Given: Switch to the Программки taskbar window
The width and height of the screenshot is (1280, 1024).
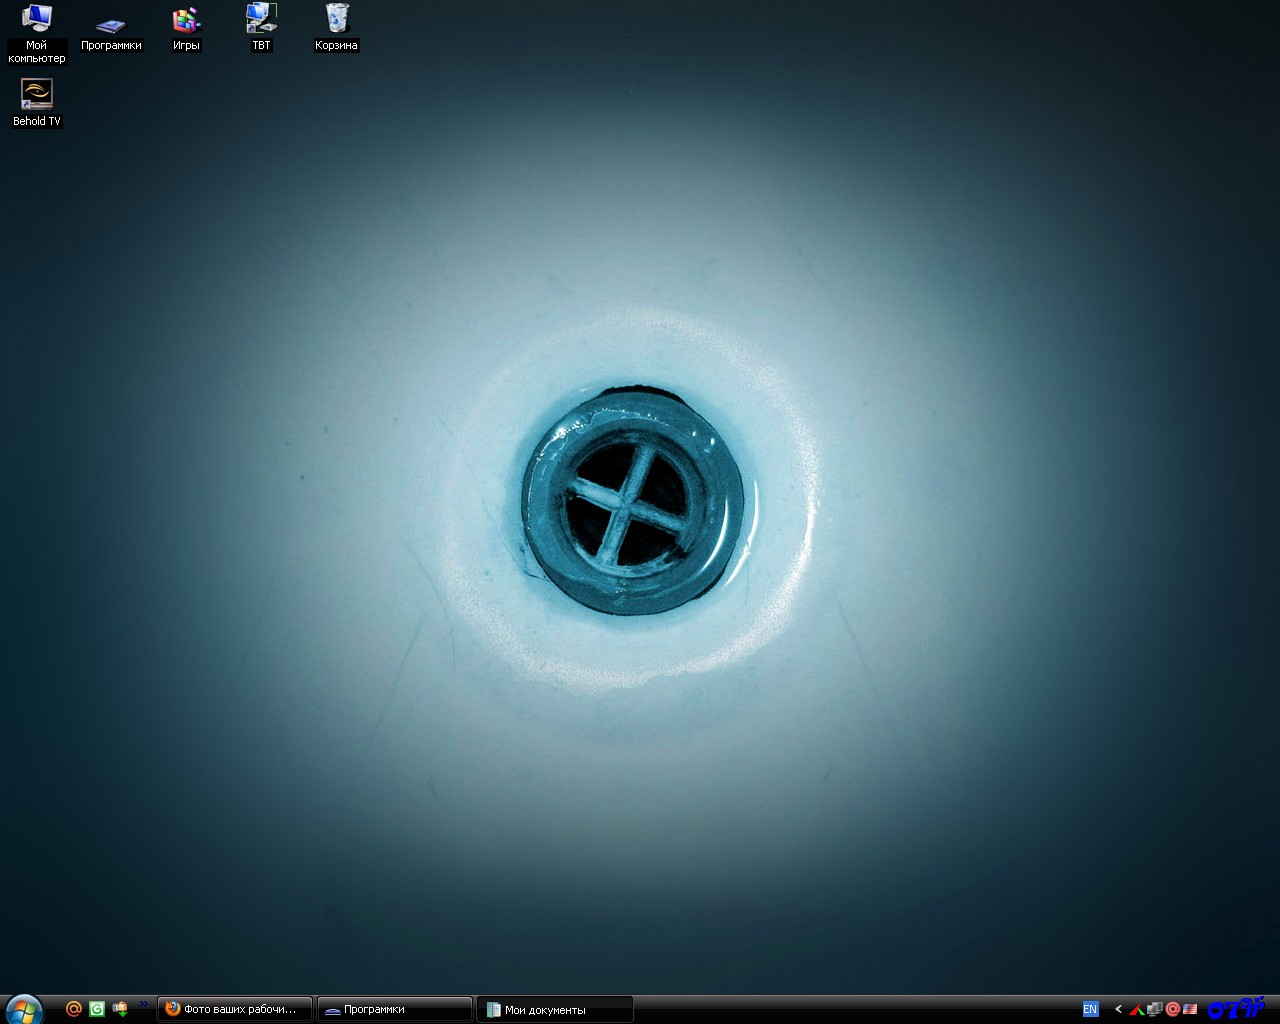Looking at the screenshot, I should pyautogui.click(x=394, y=1009).
